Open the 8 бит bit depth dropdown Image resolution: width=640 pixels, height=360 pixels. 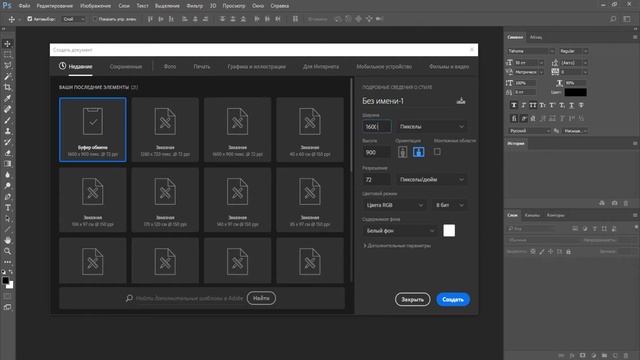(449, 205)
